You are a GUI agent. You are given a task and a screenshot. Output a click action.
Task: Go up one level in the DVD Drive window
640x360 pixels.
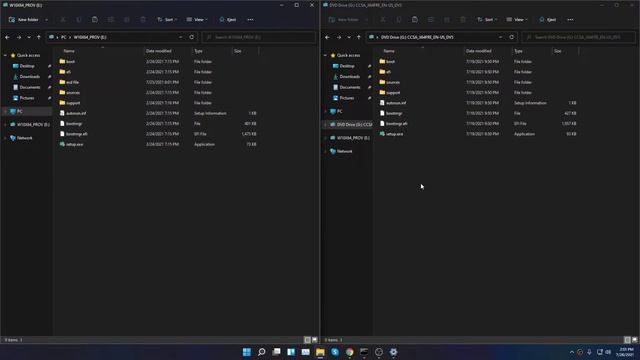(359, 37)
